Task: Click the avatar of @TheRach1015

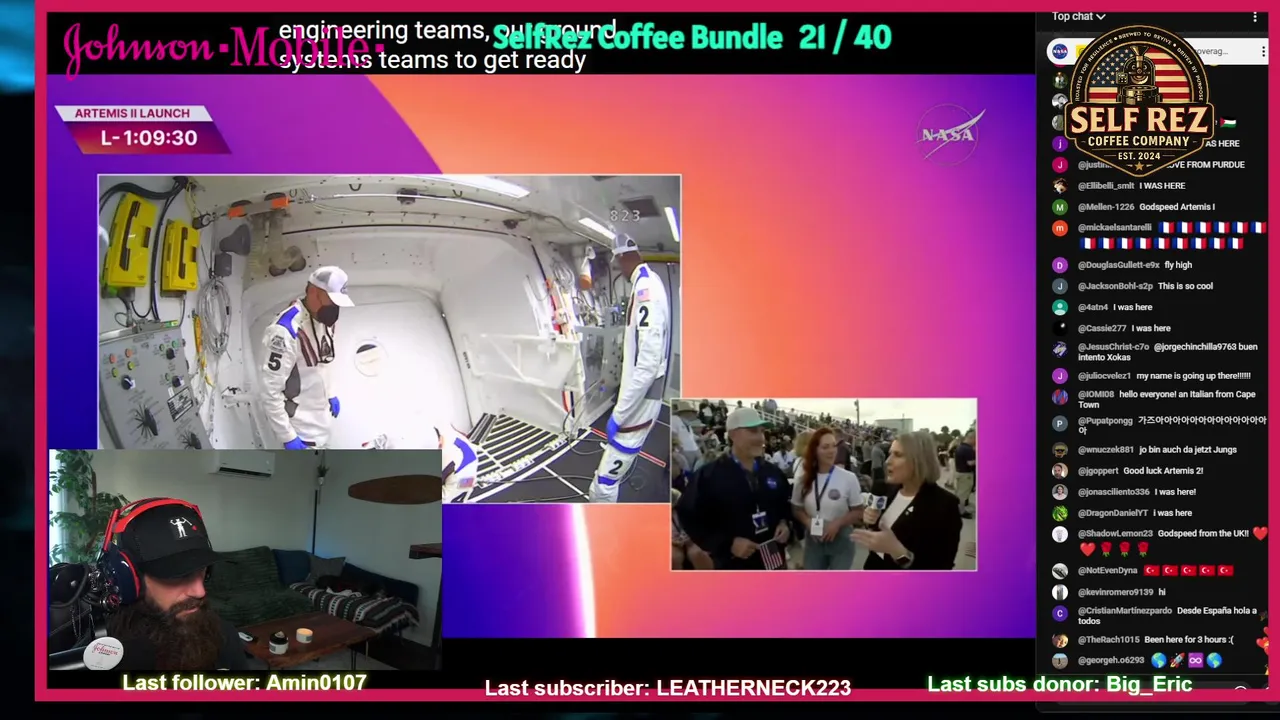Action: (1060, 640)
